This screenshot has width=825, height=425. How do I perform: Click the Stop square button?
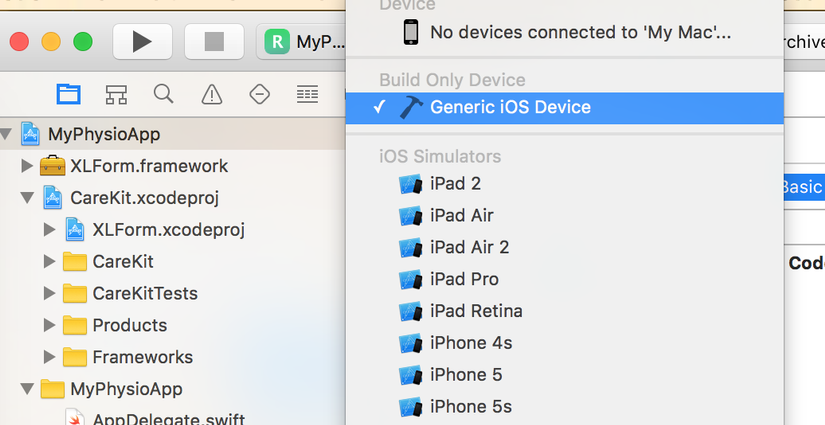click(x=214, y=42)
